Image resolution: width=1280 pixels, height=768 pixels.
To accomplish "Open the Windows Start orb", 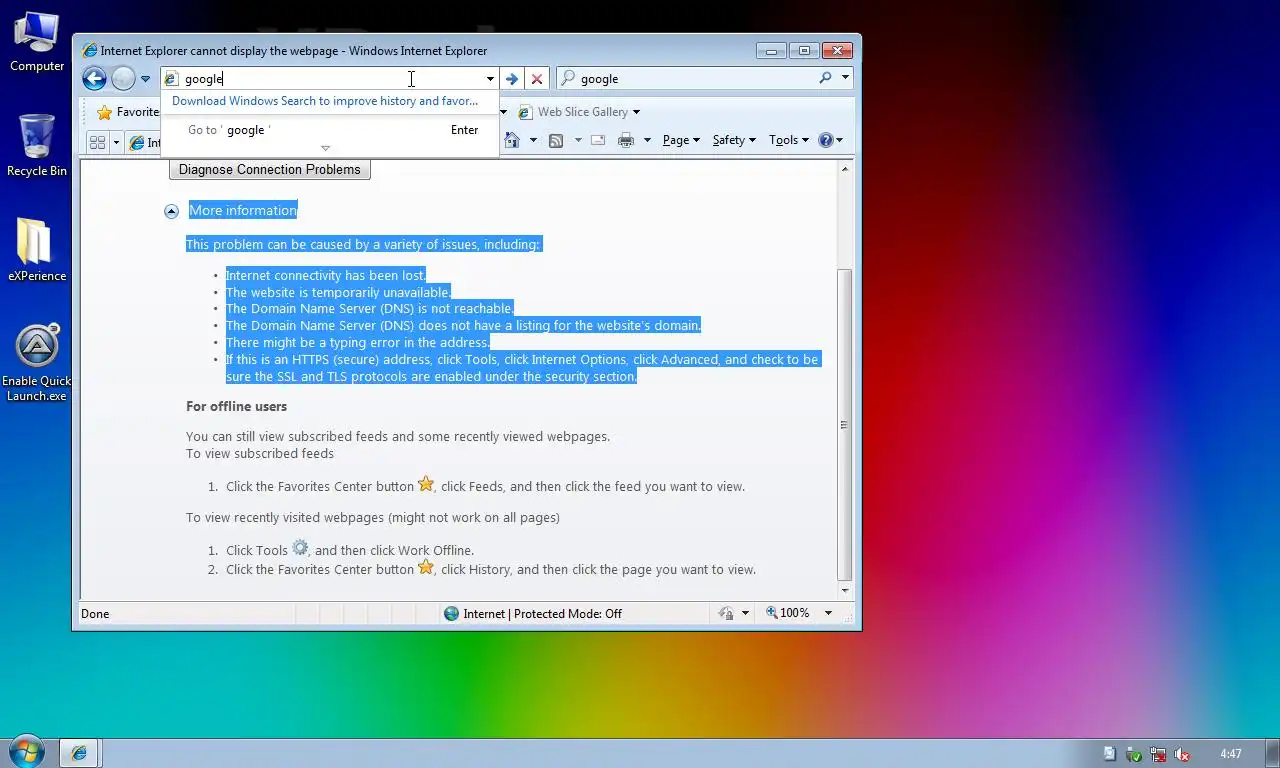I will pos(26,753).
